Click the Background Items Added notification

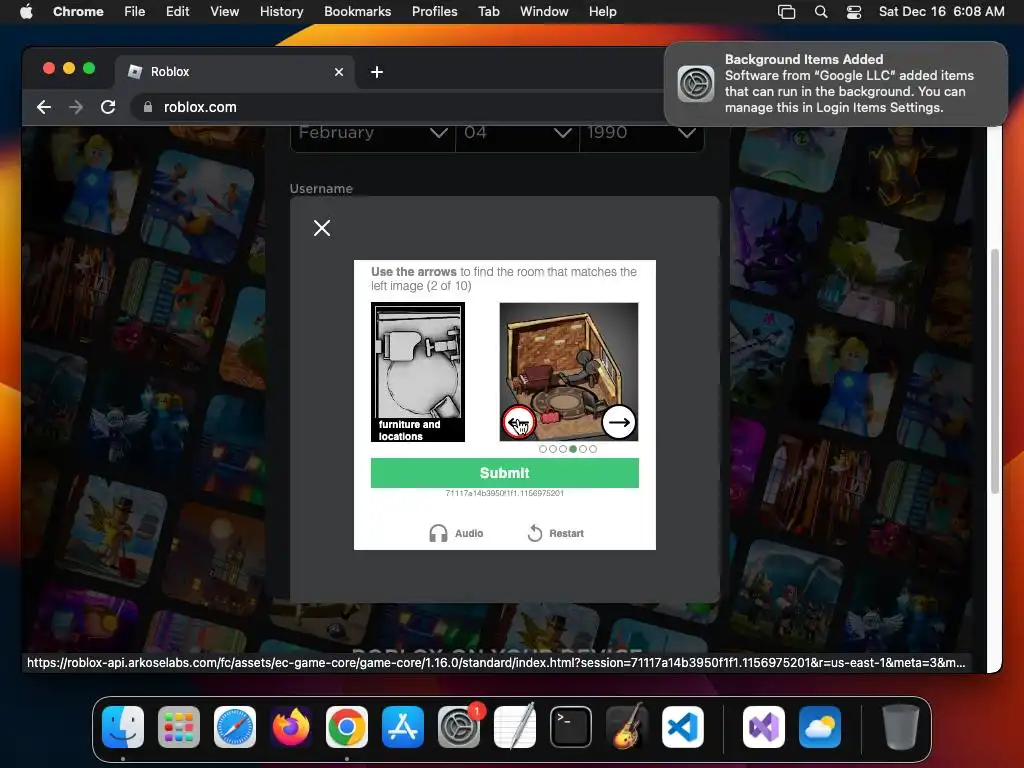click(836, 84)
